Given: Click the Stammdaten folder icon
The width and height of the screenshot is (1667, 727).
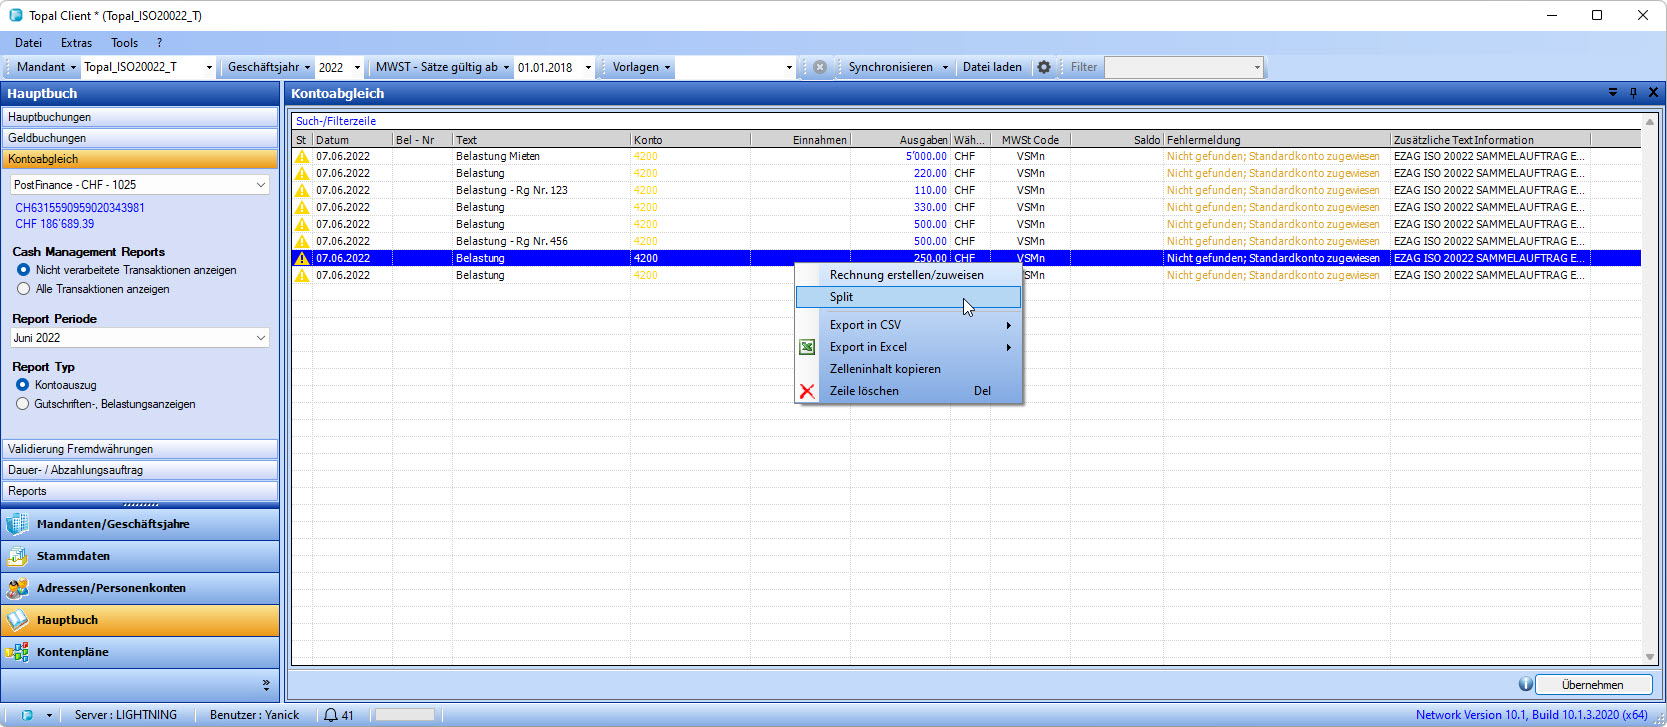Looking at the screenshot, I should tap(17, 556).
